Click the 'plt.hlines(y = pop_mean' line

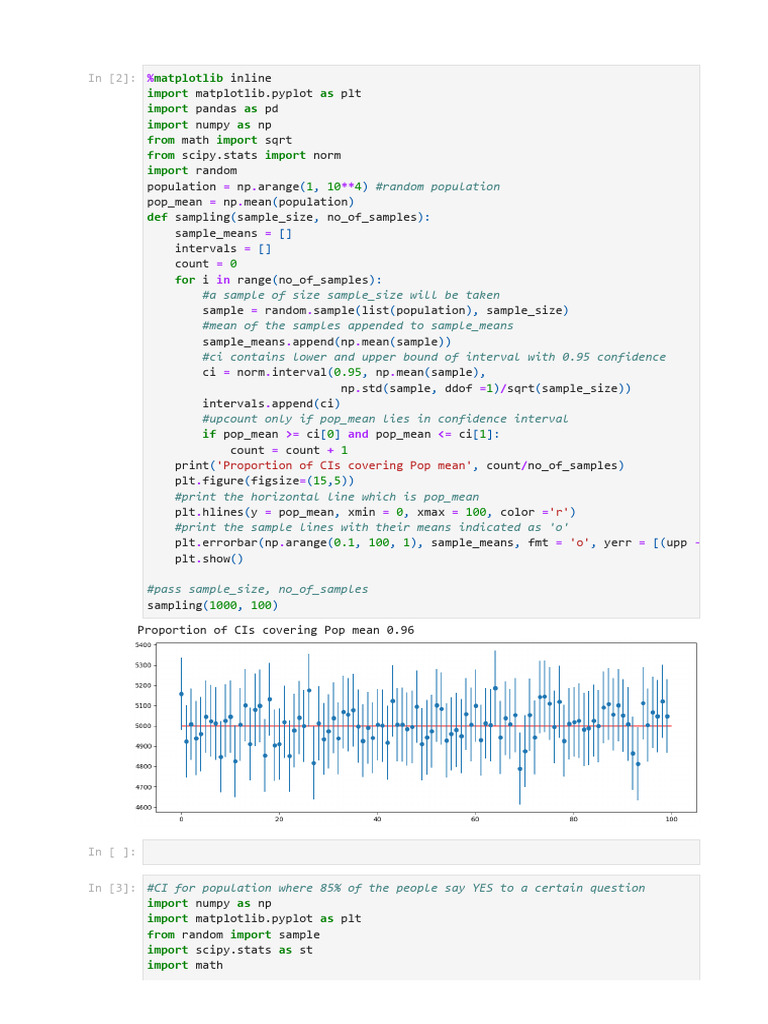375,513
